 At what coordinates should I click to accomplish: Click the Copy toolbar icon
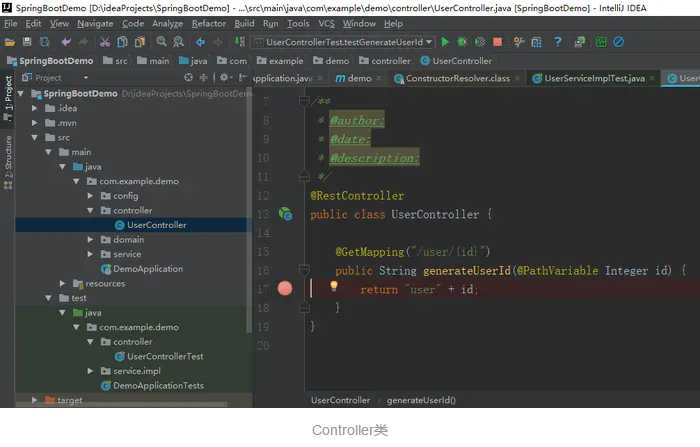tap(122, 42)
